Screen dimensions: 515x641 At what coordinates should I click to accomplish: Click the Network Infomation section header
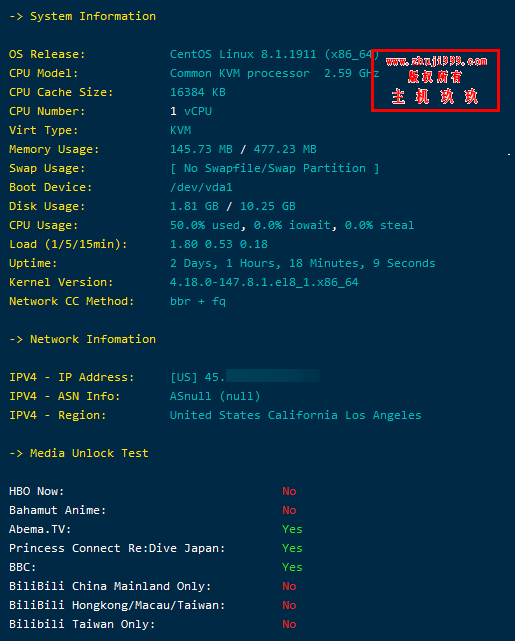pos(82,339)
